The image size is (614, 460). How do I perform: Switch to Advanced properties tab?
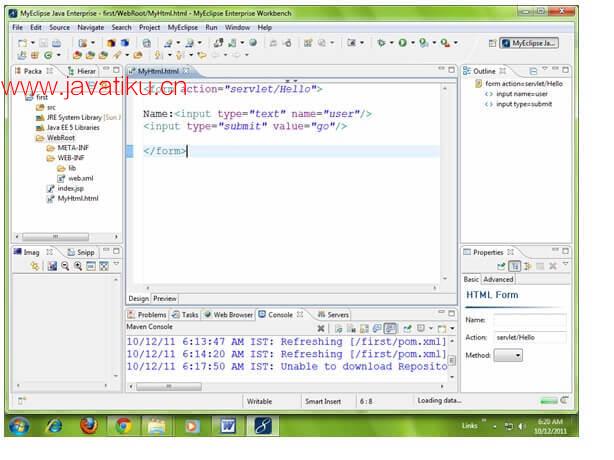[x=498, y=280]
